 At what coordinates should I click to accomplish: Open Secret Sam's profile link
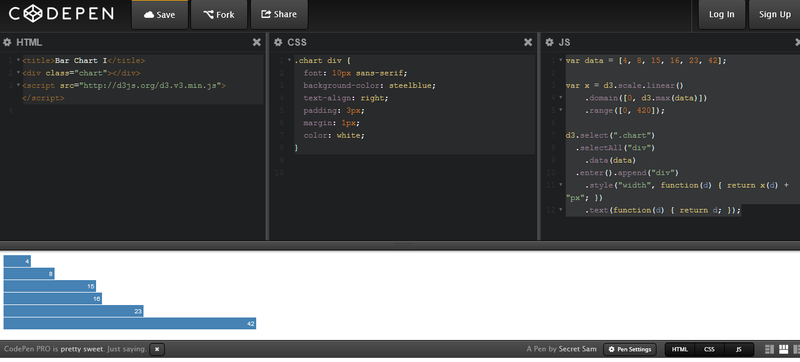578,349
